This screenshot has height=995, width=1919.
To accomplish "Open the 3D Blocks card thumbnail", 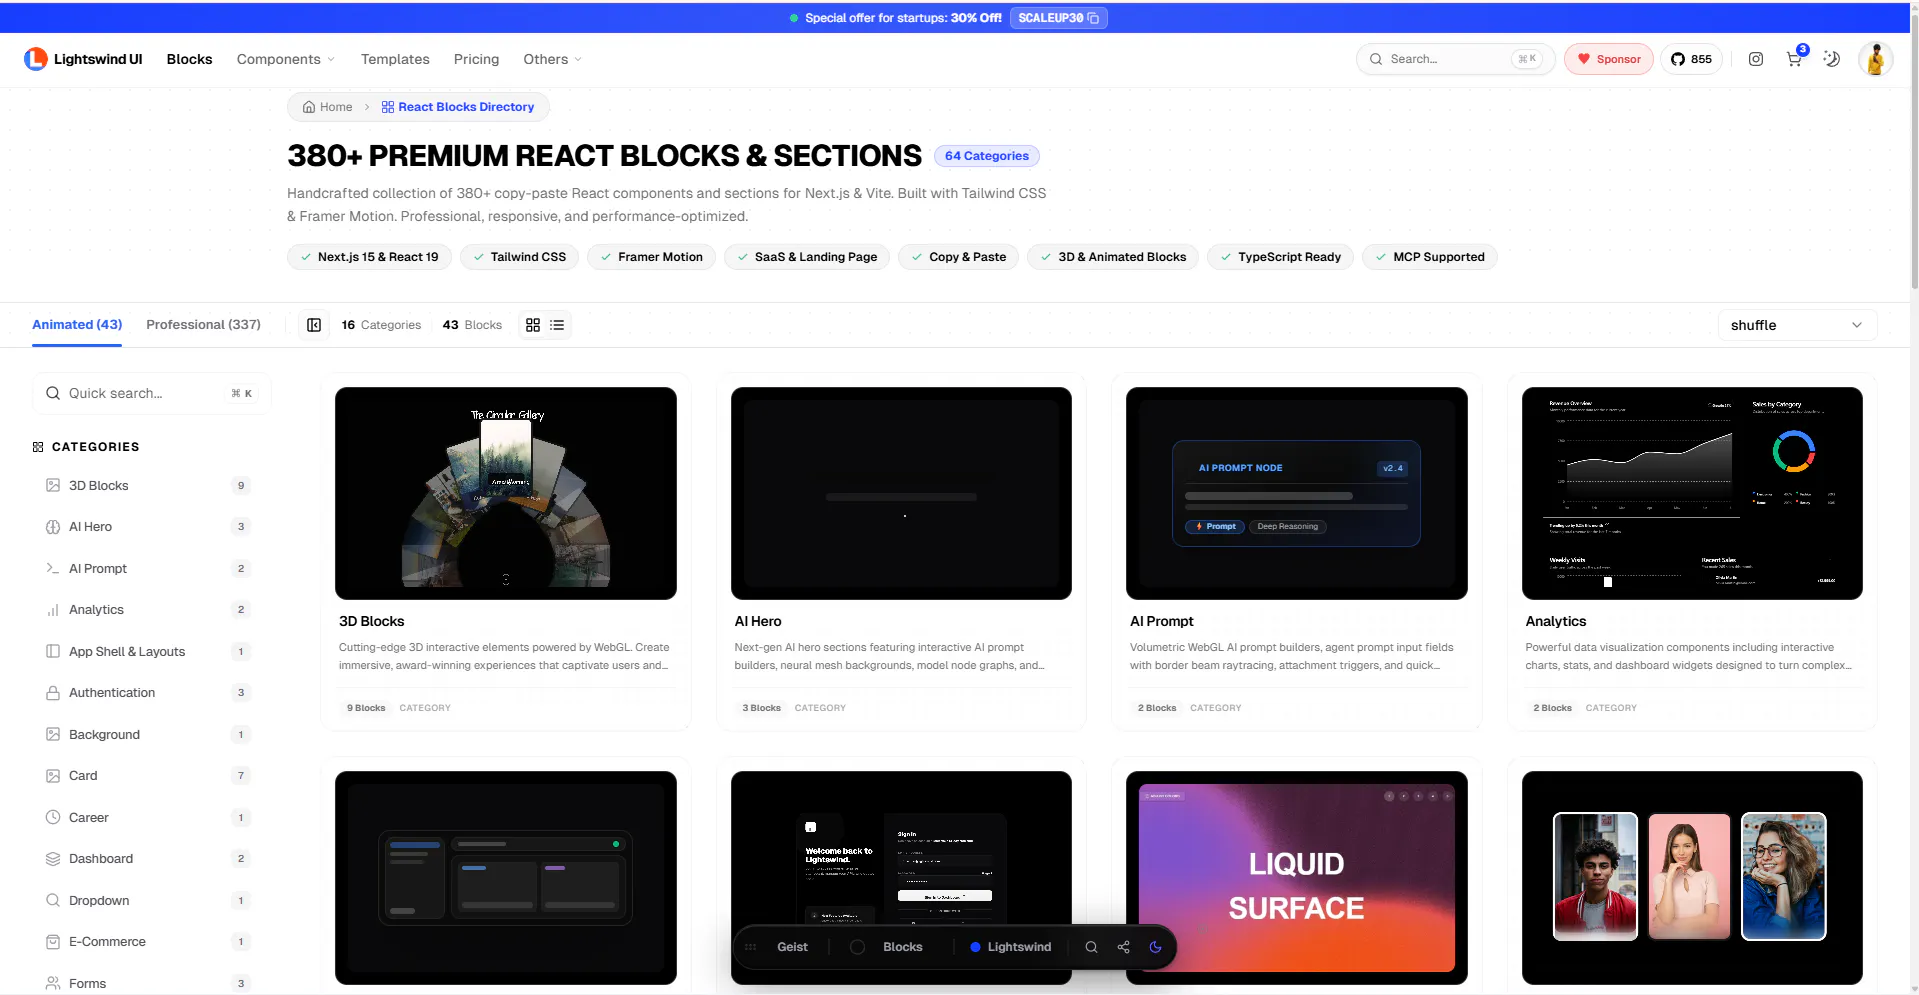I will 506,493.
